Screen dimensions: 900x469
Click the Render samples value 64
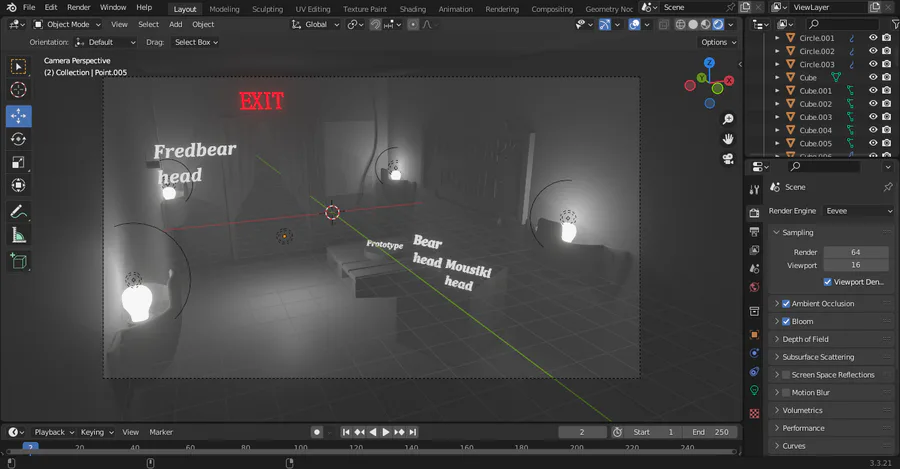pos(856,252)
